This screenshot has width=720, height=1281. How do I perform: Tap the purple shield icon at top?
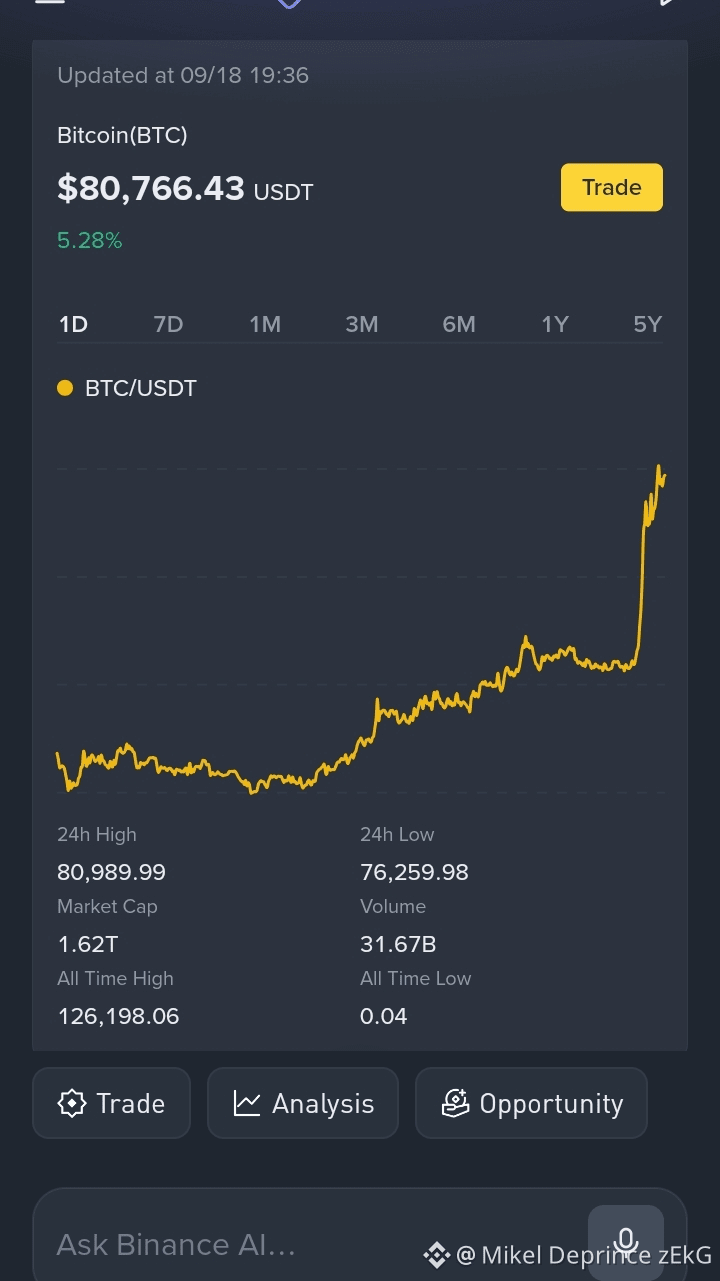click(x=289, y=3)
